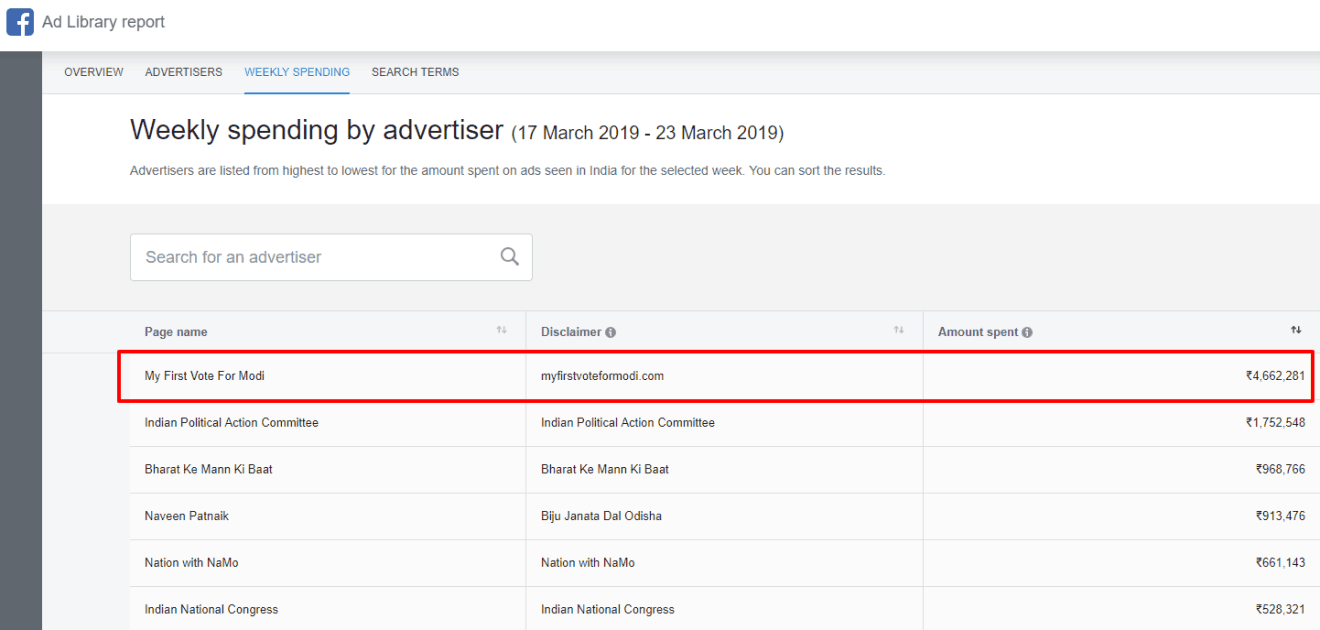1320x630 pixels.
Task: Select Bharat Ke Mann Ki Baat page
Action: (x=208, y=469)
